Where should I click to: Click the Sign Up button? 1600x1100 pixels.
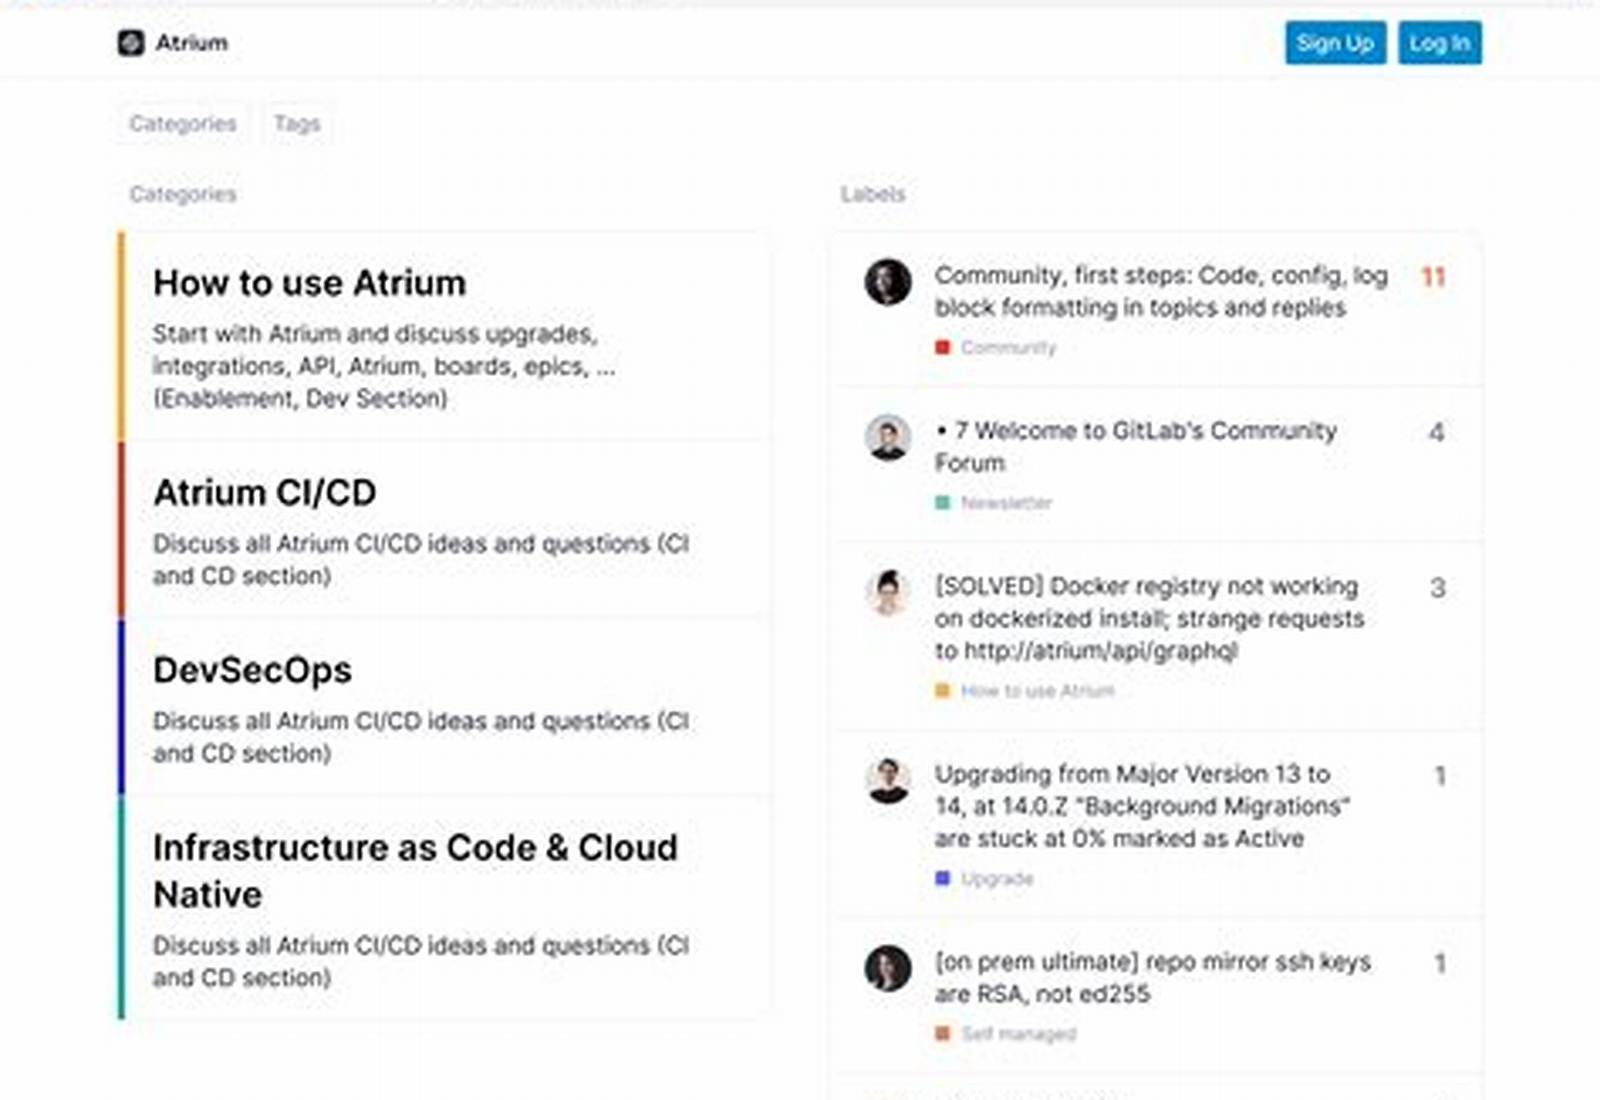(x=1335, y=43)
